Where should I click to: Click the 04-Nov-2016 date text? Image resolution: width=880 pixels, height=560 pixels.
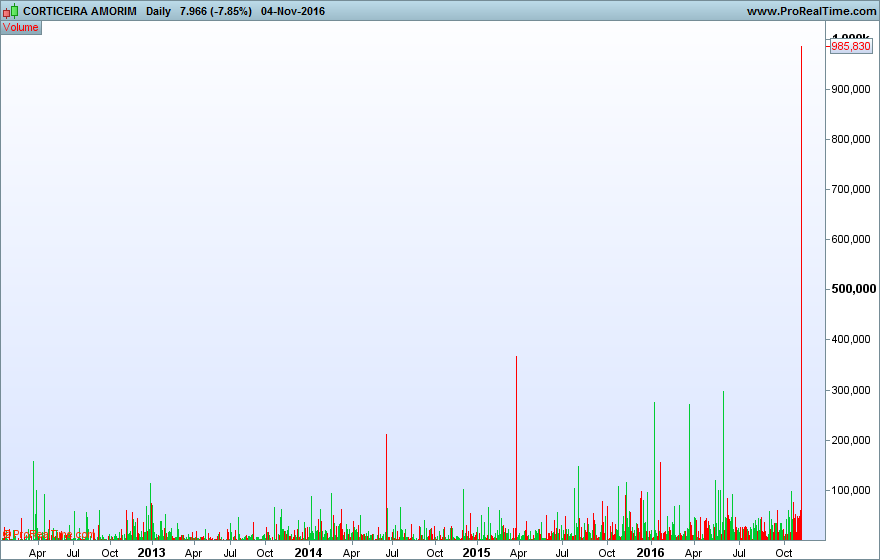click(x=293, y=11)
